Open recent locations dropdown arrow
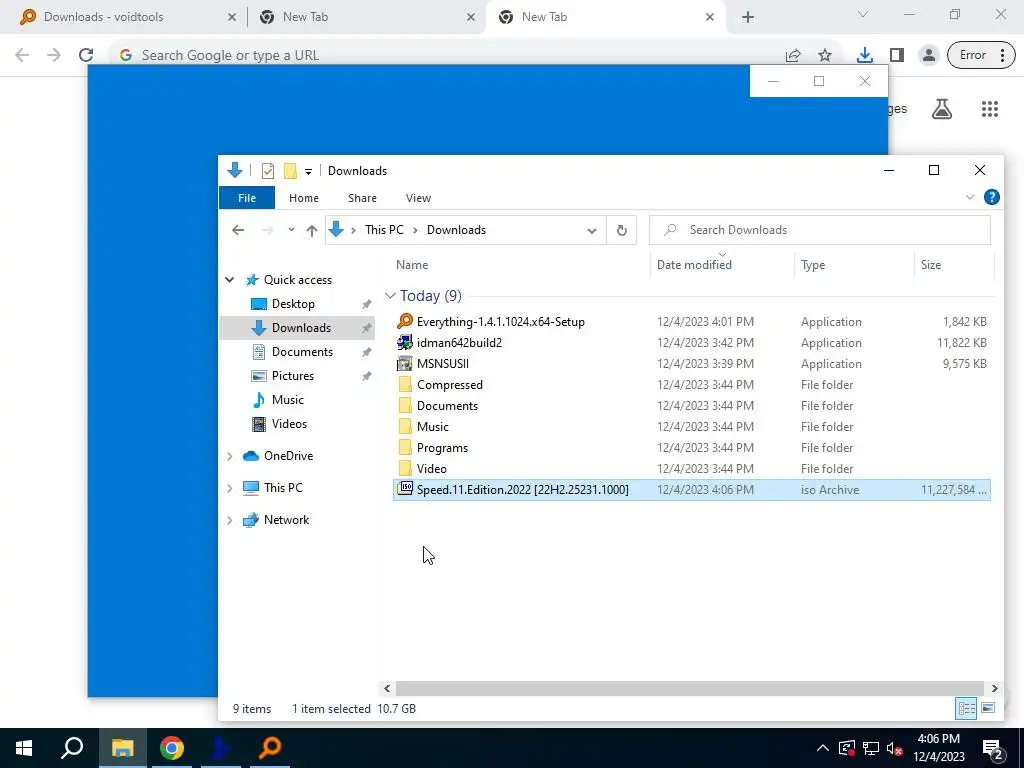This screenshot has width=1024, height=768. coord(291,230)
